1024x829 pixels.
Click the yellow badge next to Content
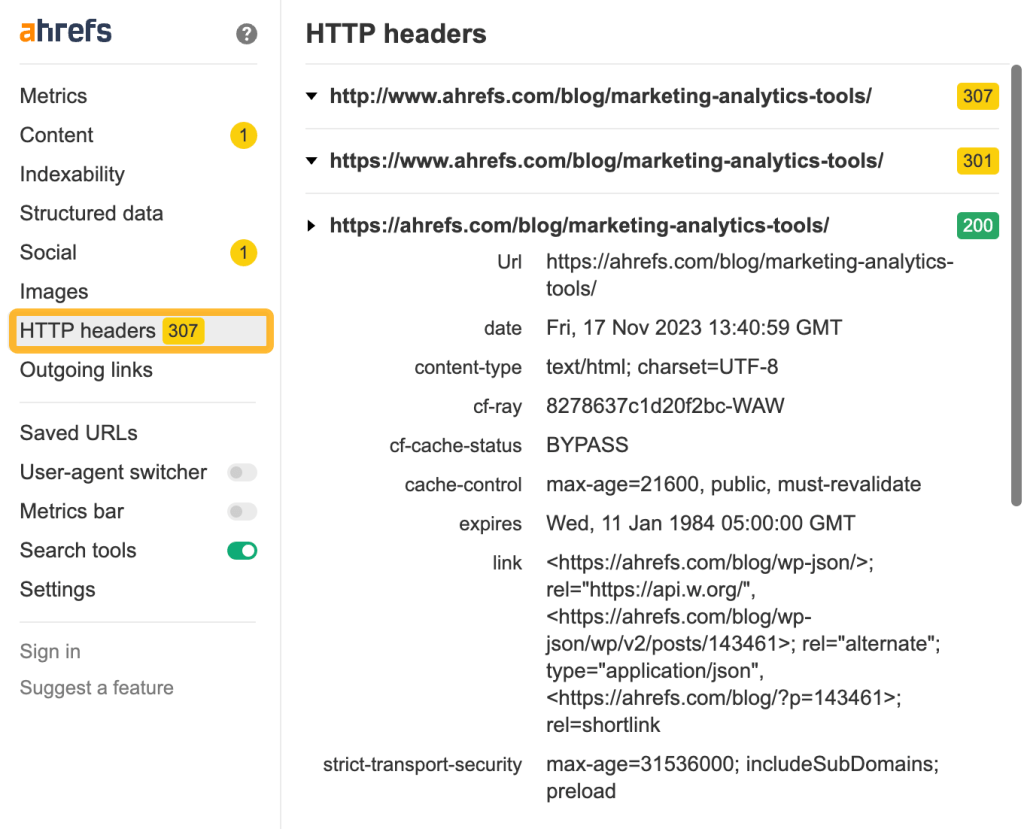(243, 135)
